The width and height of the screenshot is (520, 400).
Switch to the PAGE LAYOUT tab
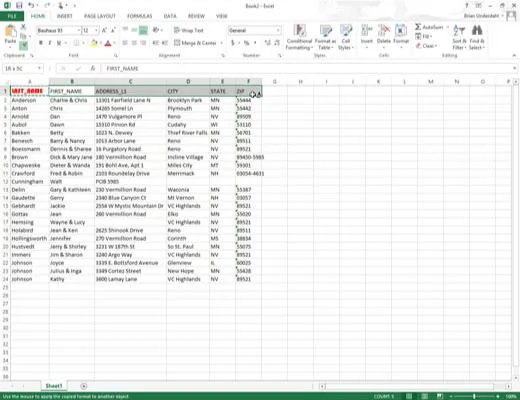(x=100, y=16)
